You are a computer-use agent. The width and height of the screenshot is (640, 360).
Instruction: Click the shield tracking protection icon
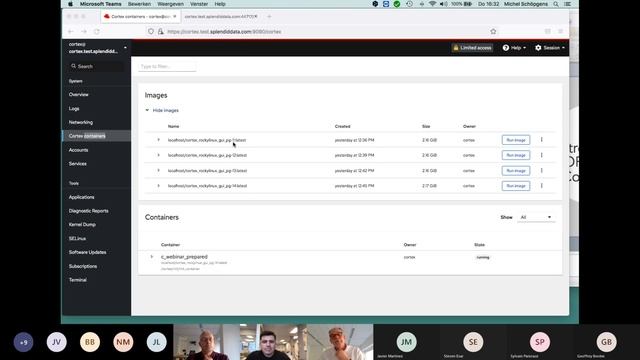point(151,31)
